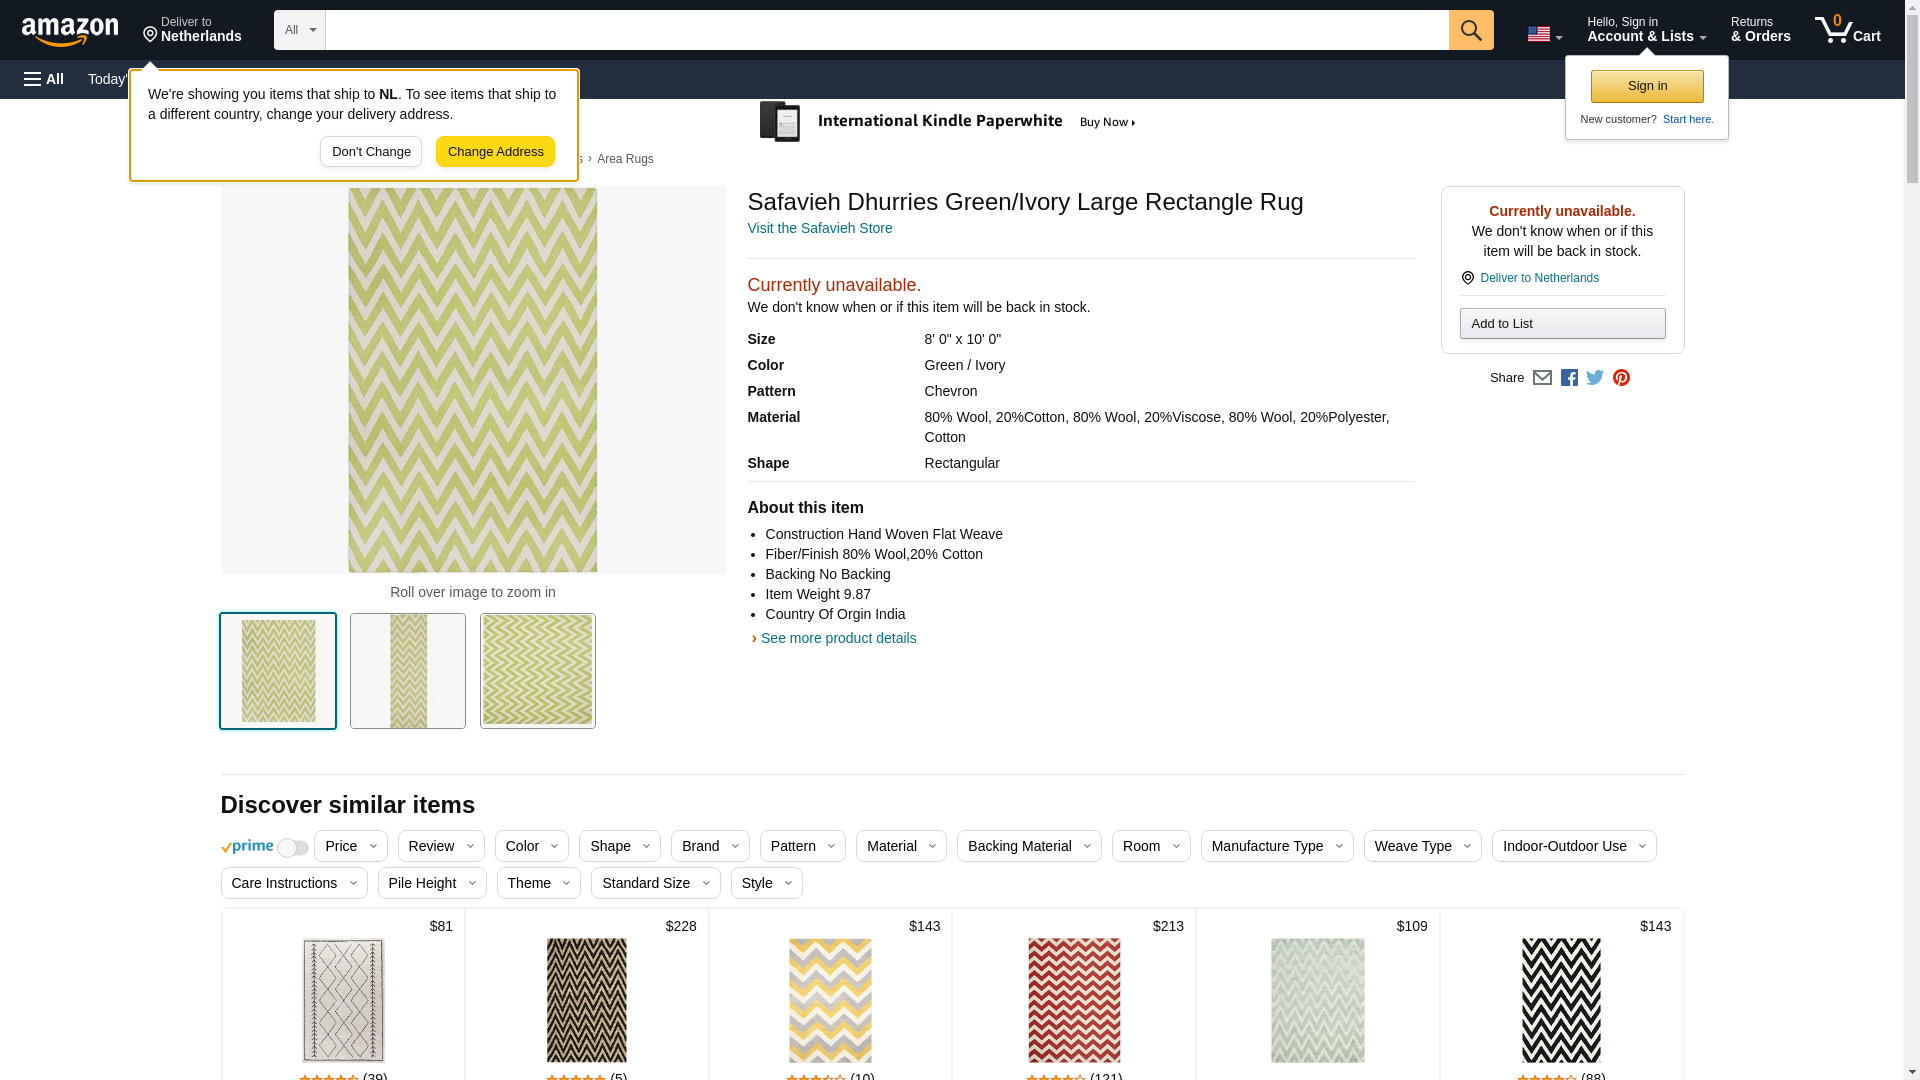This screenshot has width=1920, height=1080.
Task: Open the All hamburger menu
Action: 44,79
